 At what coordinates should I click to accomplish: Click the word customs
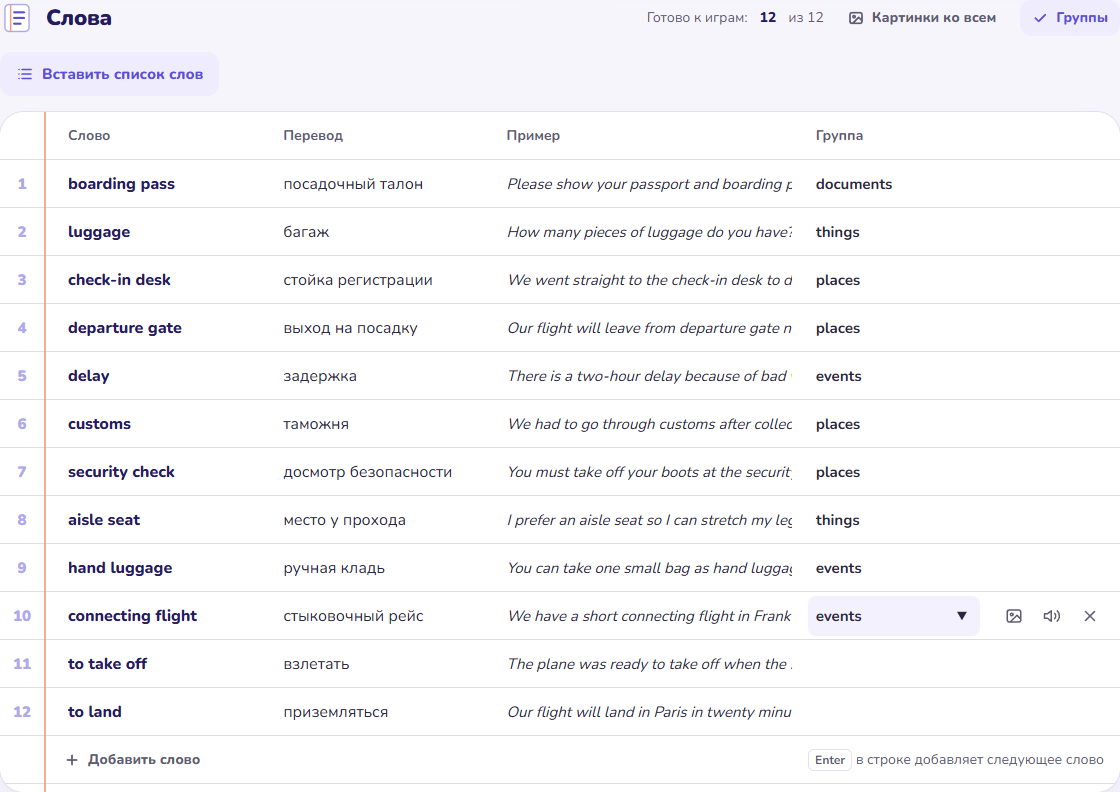(99, 423)
